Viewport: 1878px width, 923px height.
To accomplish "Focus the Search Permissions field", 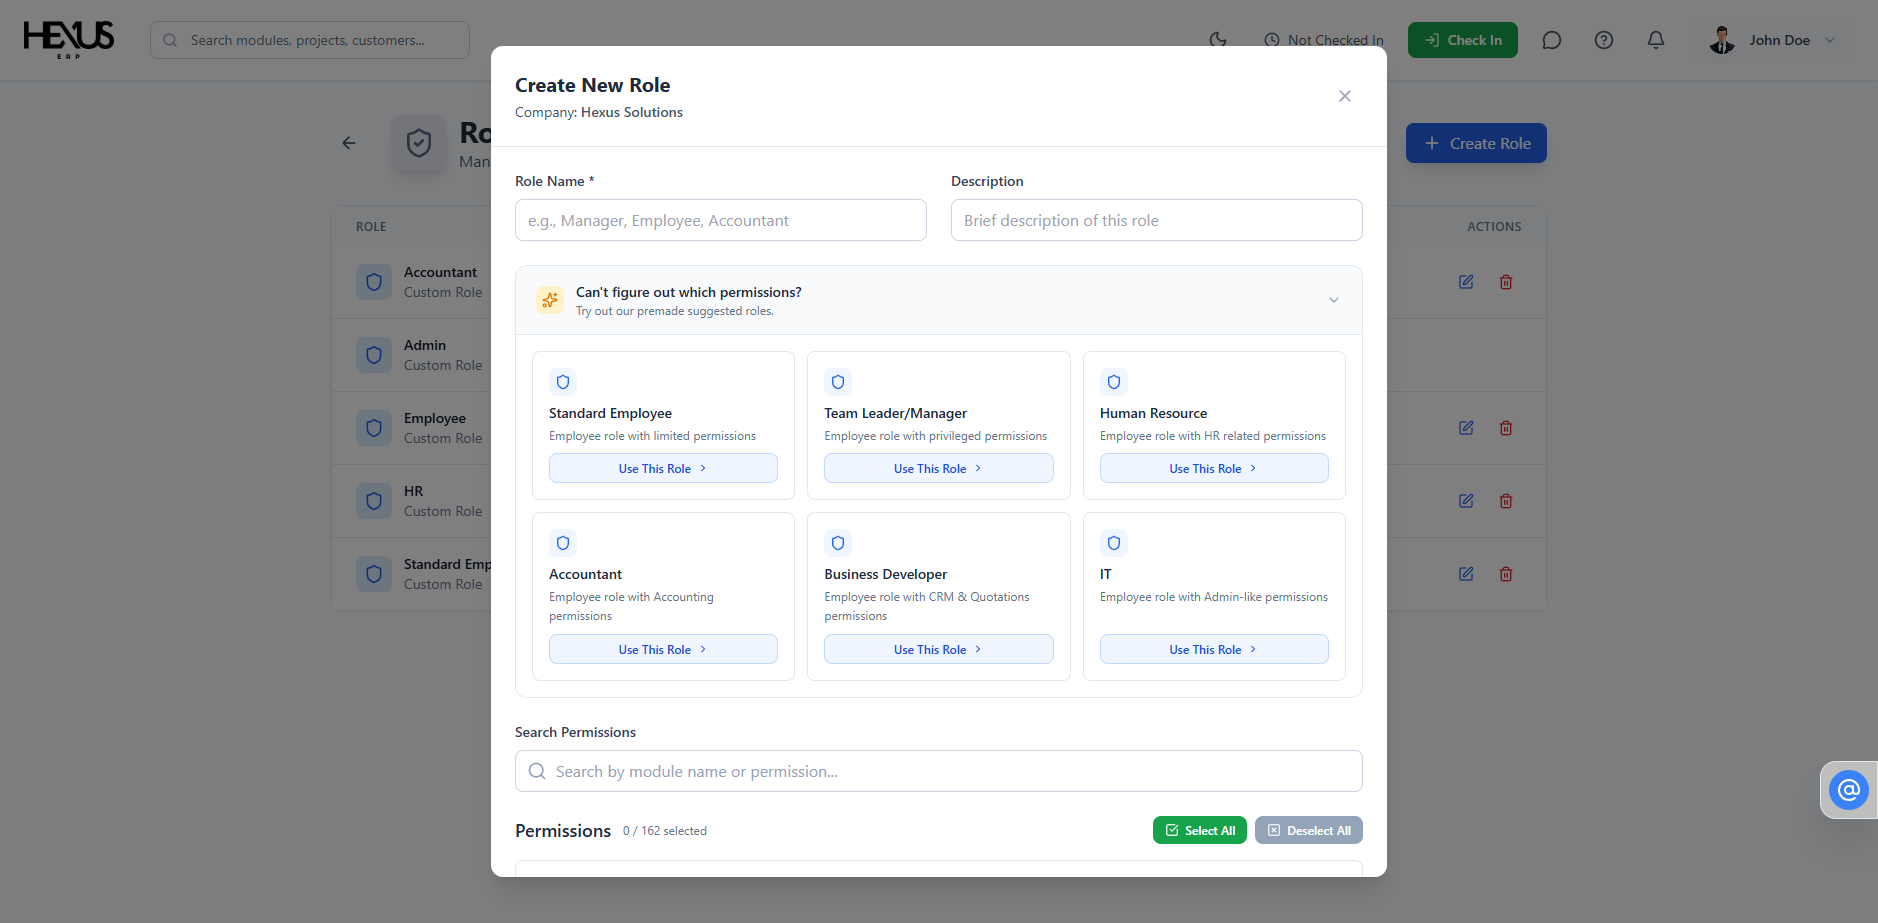I will coord(939,771).
